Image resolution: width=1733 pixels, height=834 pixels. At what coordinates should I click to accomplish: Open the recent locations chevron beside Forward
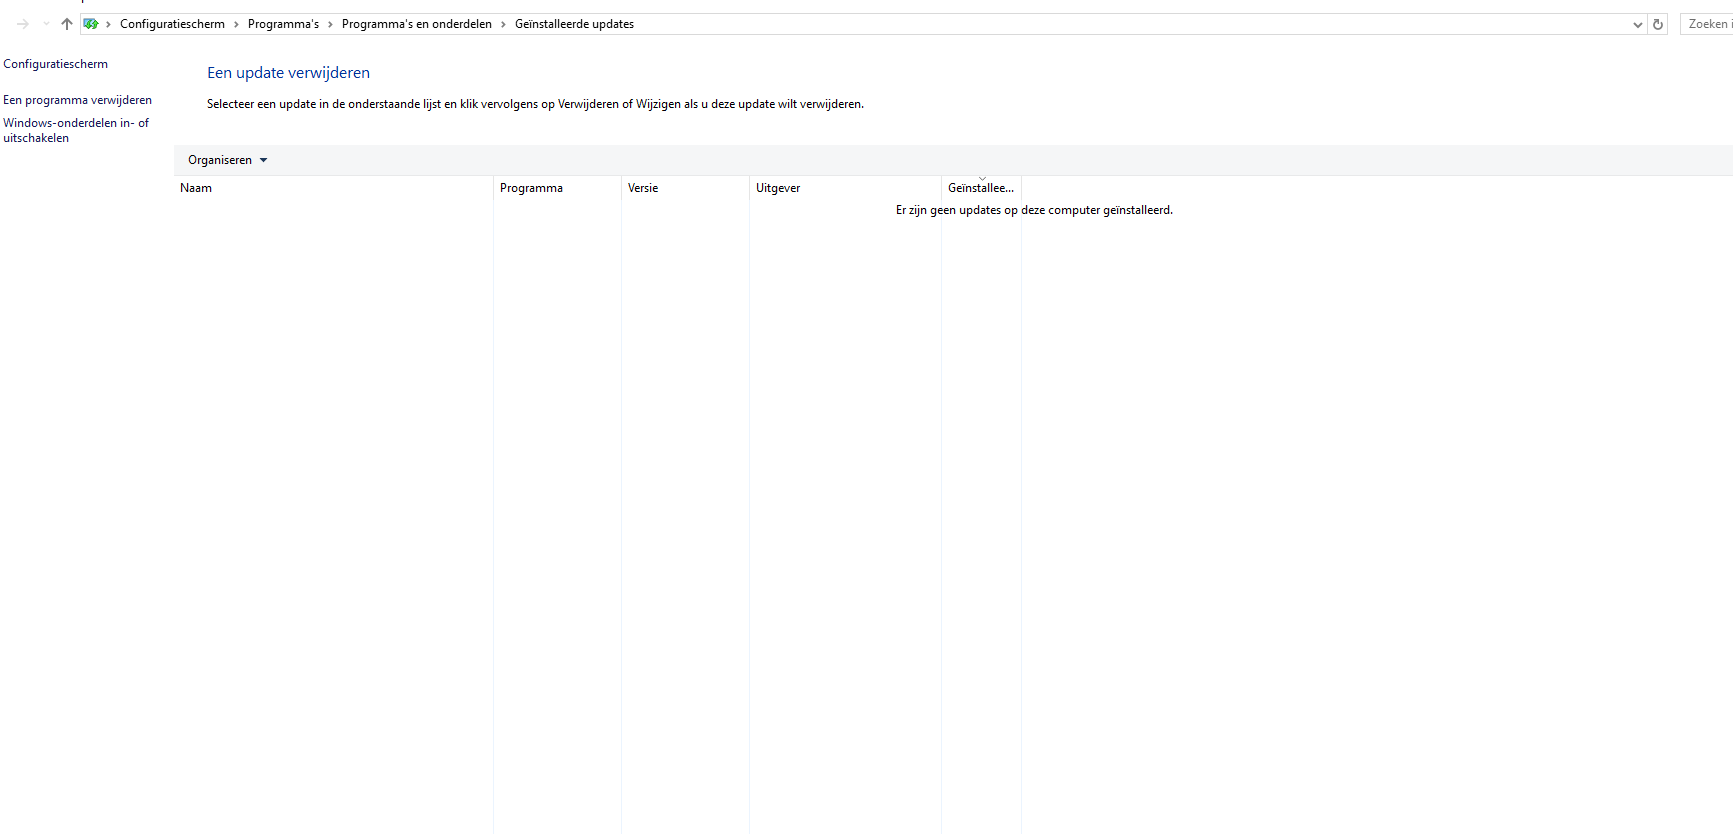[46, 24]
